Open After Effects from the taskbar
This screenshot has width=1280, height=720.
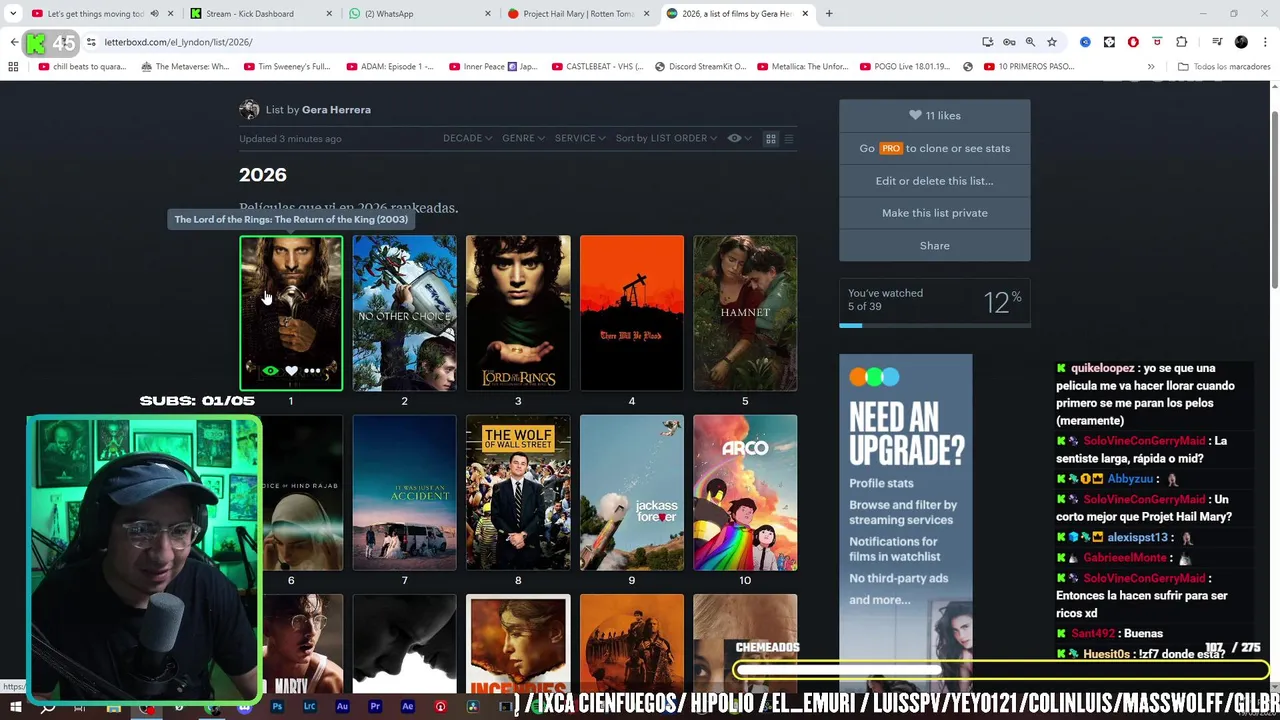[x=407, y=707]
